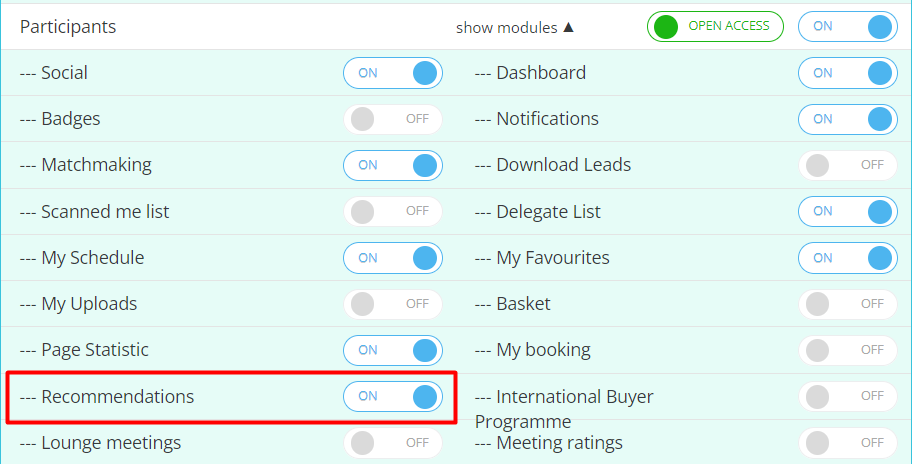Enable the Badges module toggle
Viewport: 914px width, 464px height.
coord(392,119)
